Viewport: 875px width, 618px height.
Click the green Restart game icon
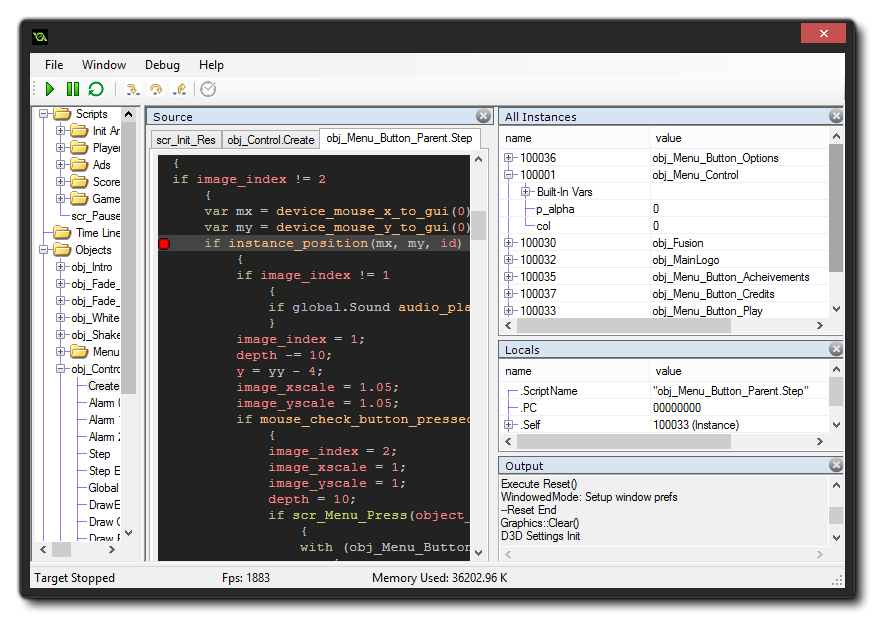point(96,90)
